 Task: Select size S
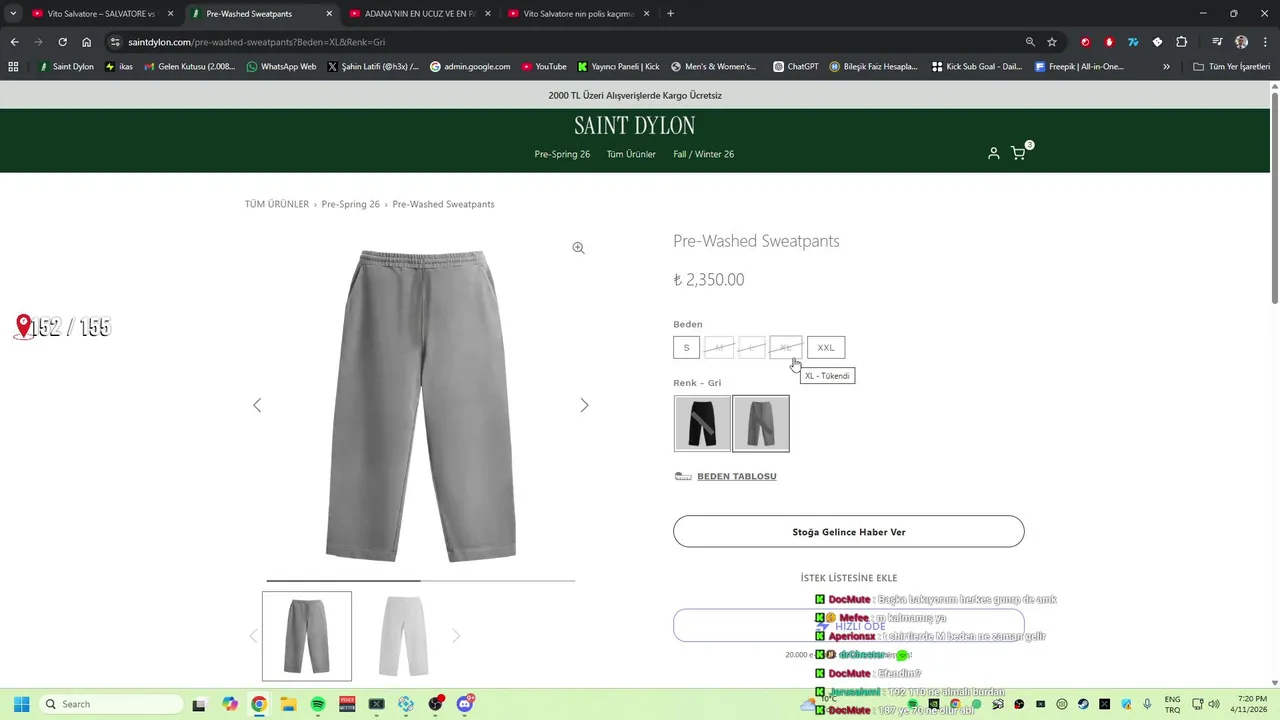click(x=686, y=348)
